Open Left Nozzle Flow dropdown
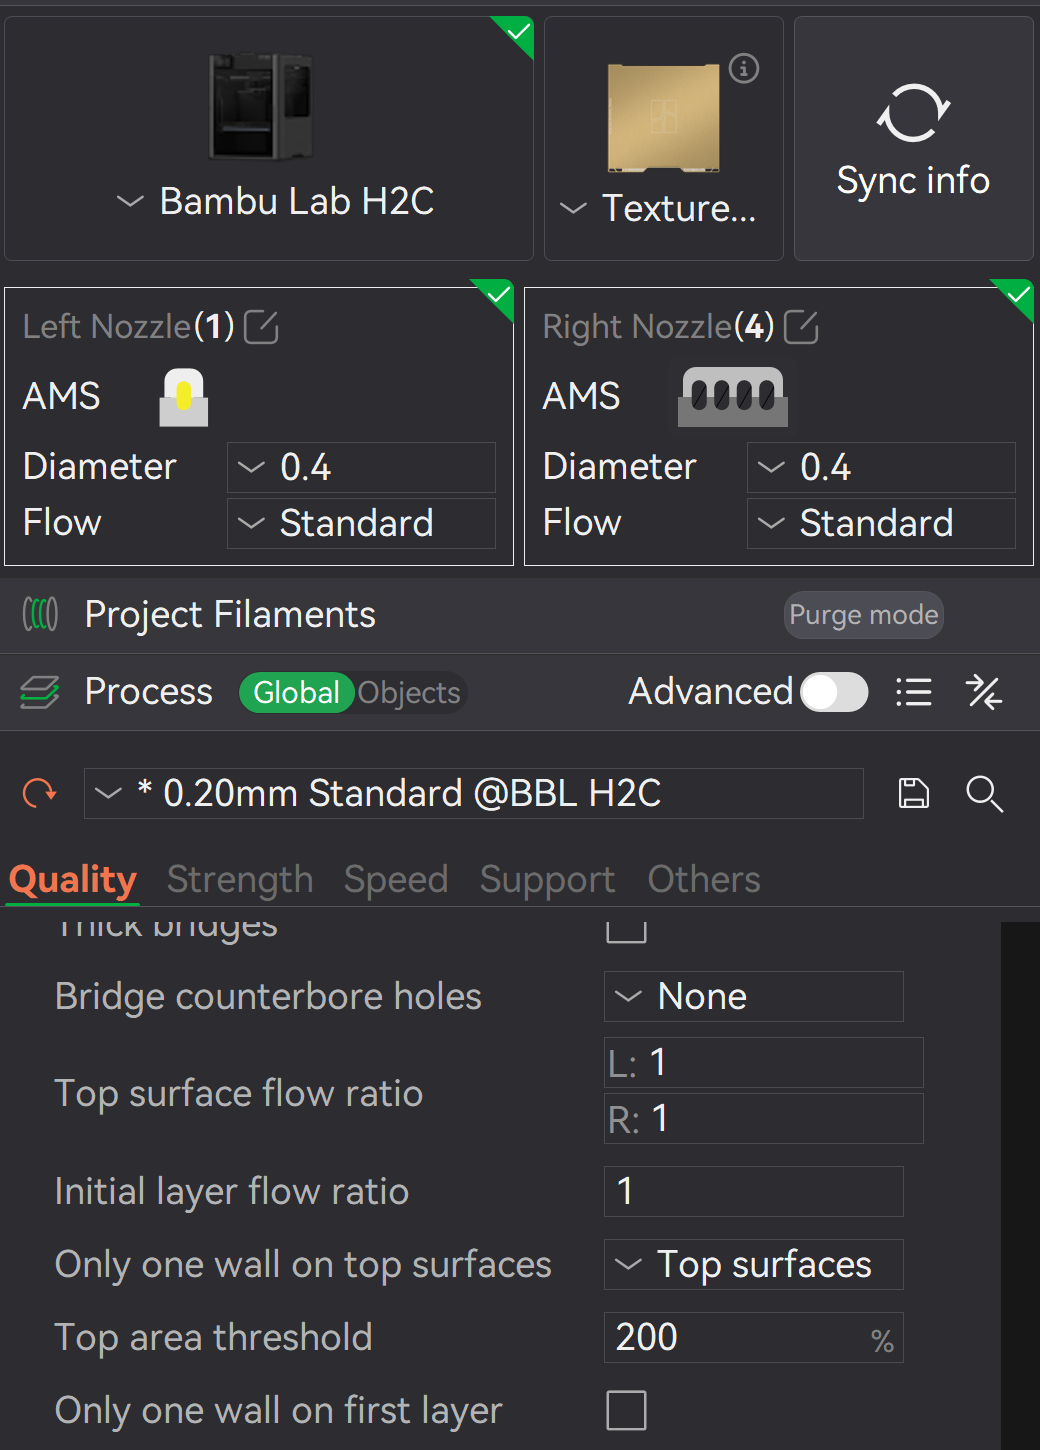Screen dimensions: 1040x1450 coord(361,523)
